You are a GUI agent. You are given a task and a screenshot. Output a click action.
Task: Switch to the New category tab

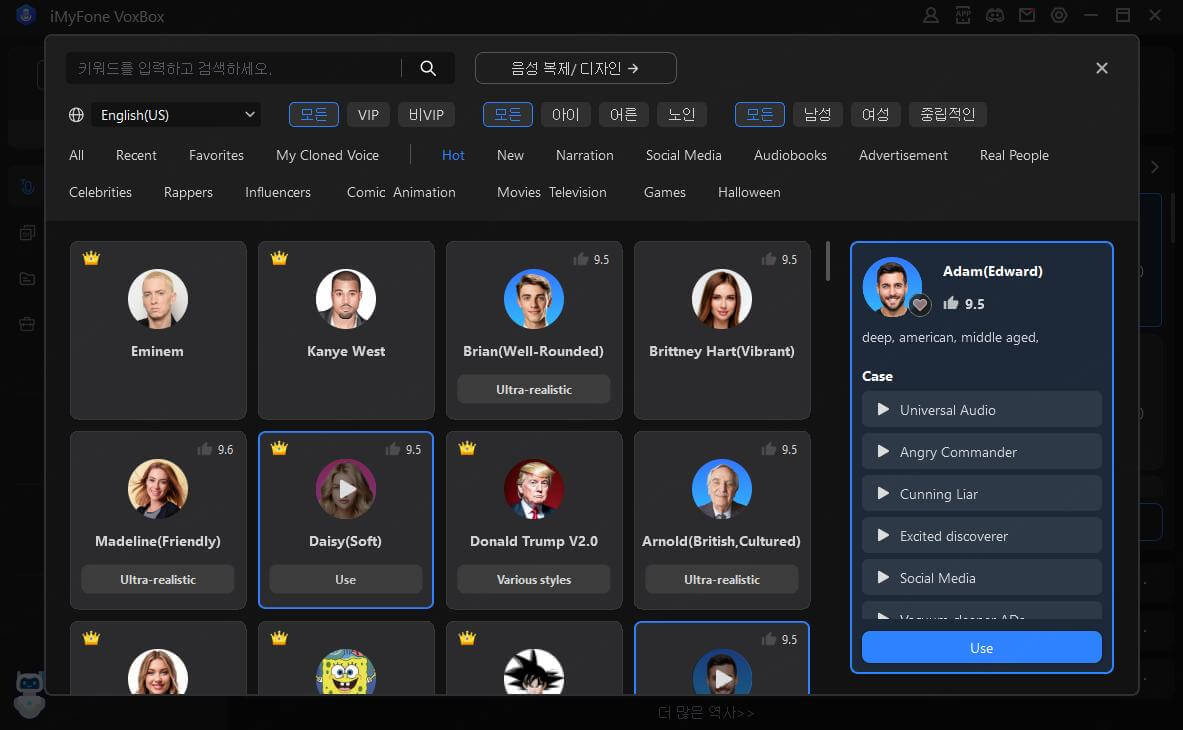510,155
